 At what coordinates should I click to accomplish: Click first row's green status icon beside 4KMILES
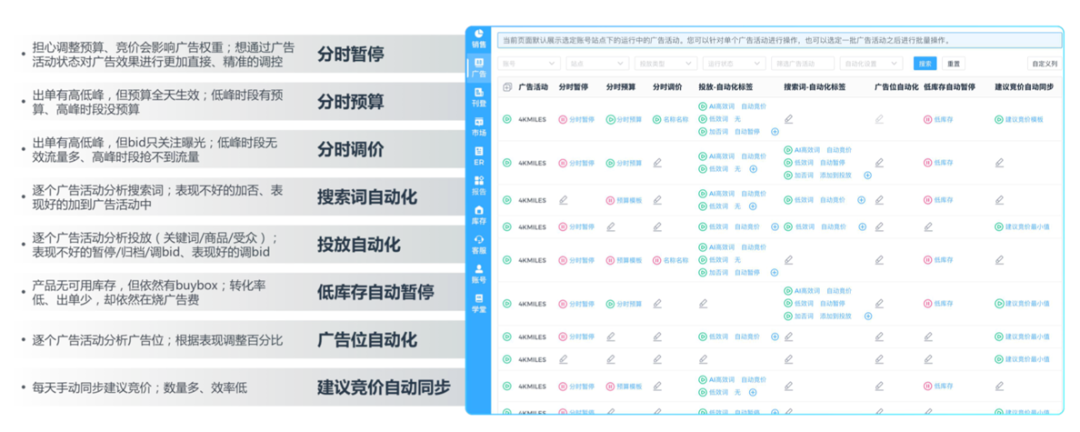(x=507, y=119)
